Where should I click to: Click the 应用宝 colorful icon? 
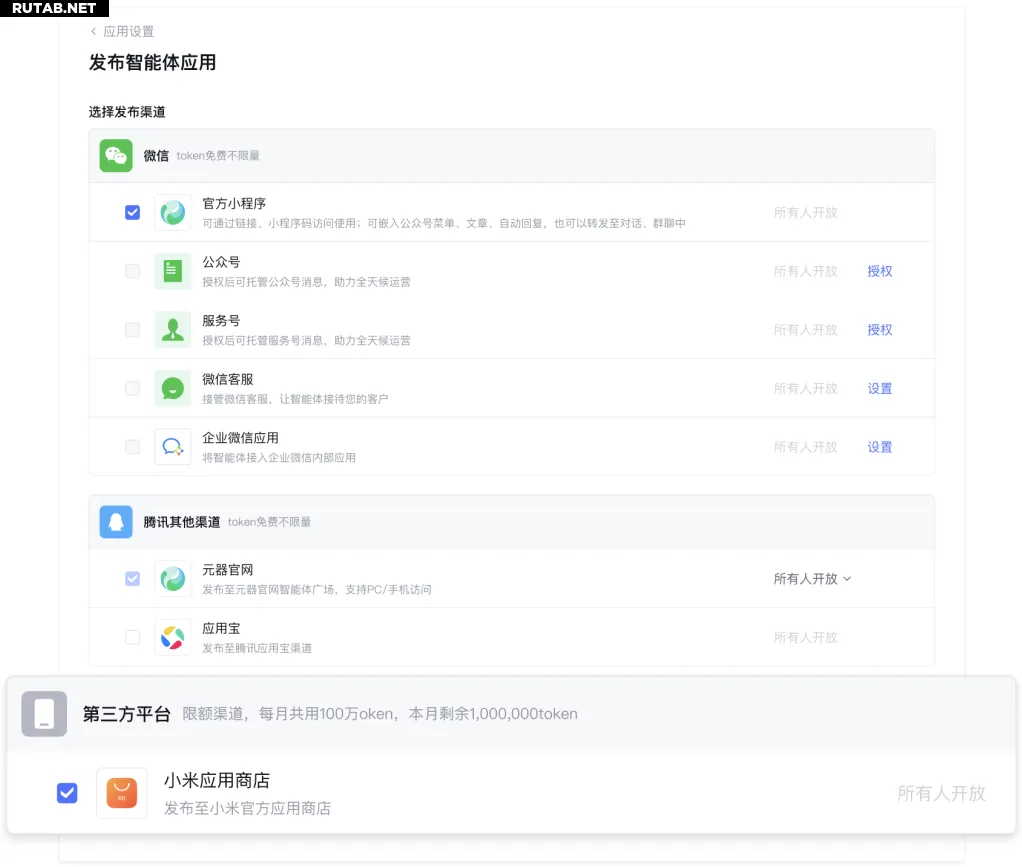(173, 637)
